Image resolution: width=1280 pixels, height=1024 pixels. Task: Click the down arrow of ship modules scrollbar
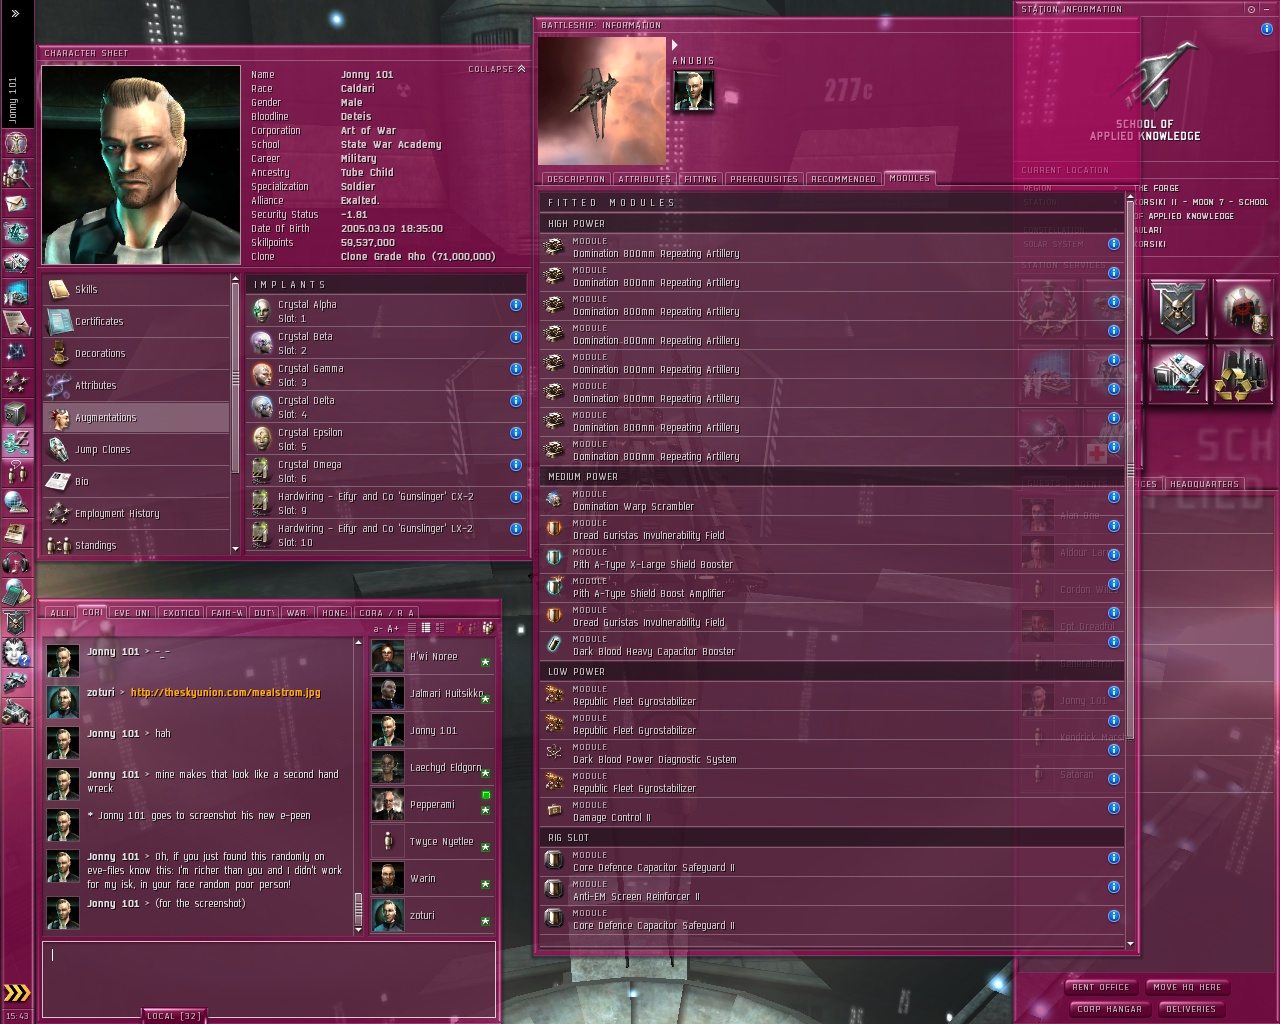coord(1131,943)
